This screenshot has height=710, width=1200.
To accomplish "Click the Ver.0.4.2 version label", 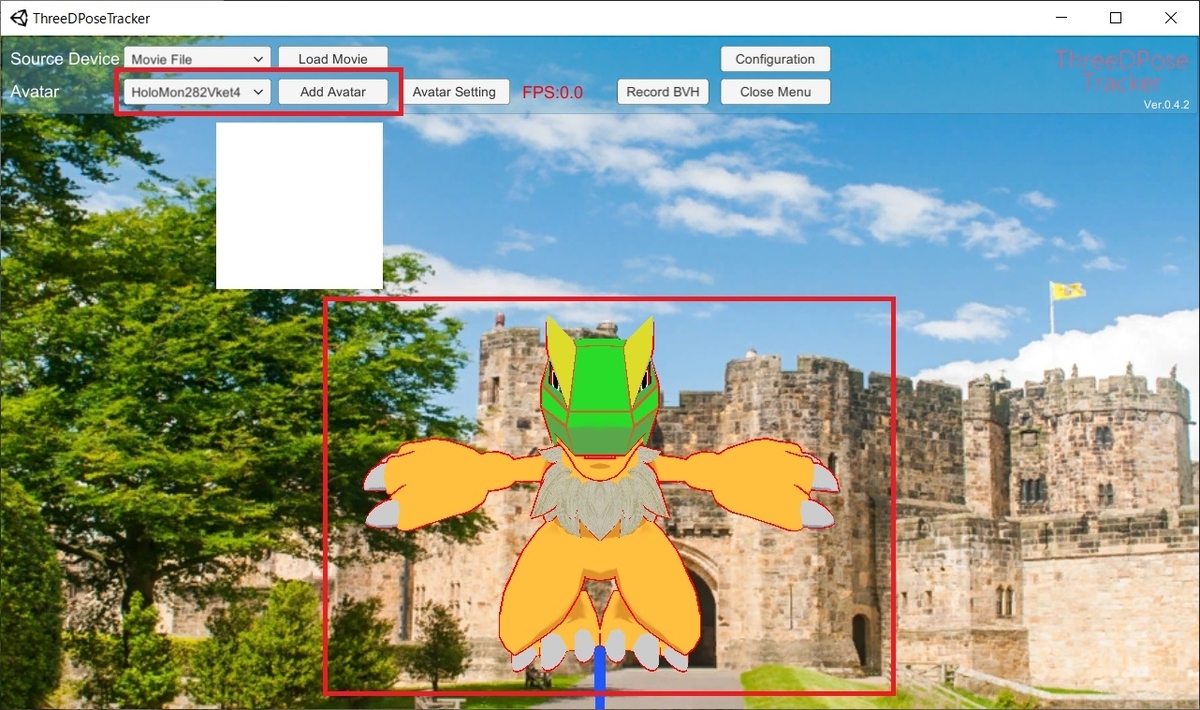I will [1166, 105].
